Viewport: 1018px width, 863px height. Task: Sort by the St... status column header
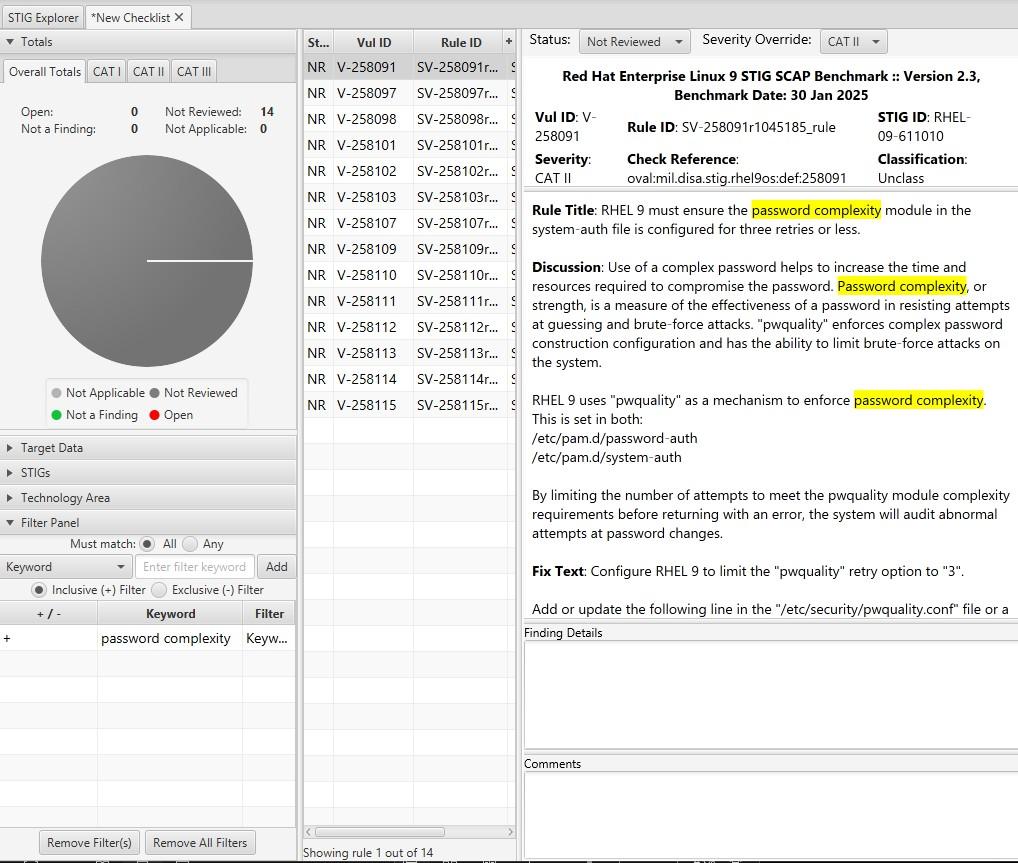point(318,42)
